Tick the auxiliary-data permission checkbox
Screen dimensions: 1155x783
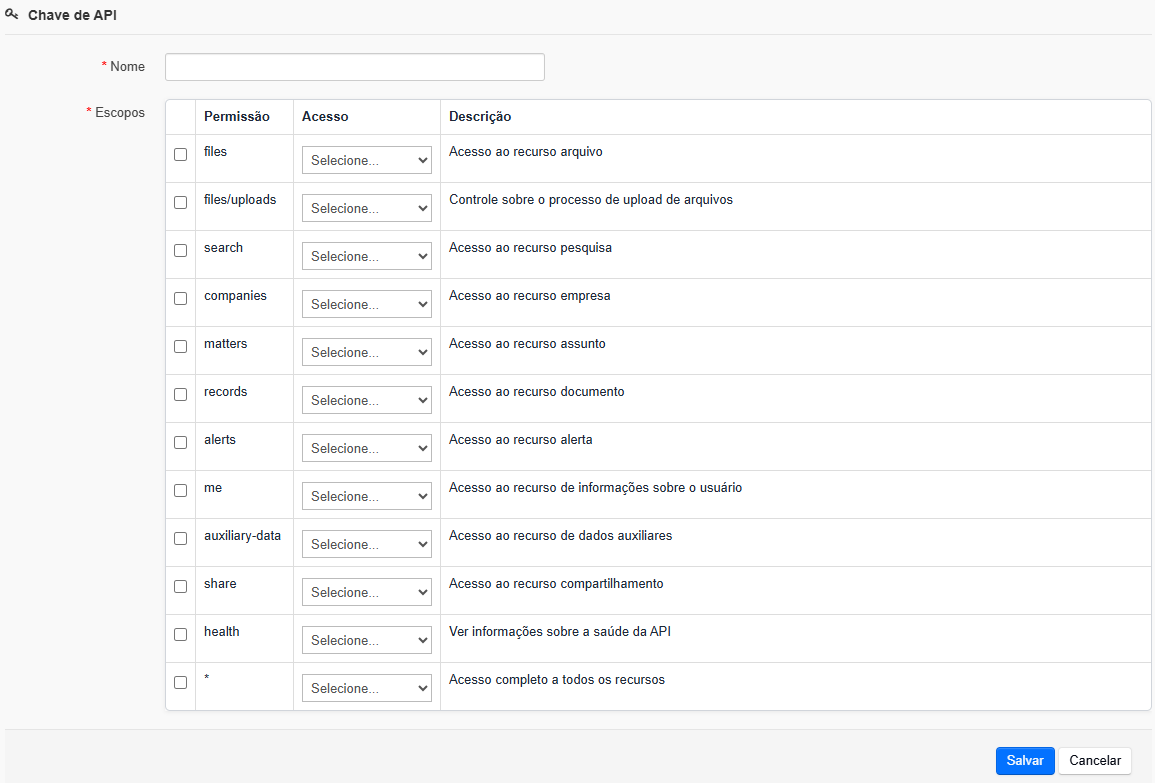pos(180,538)
